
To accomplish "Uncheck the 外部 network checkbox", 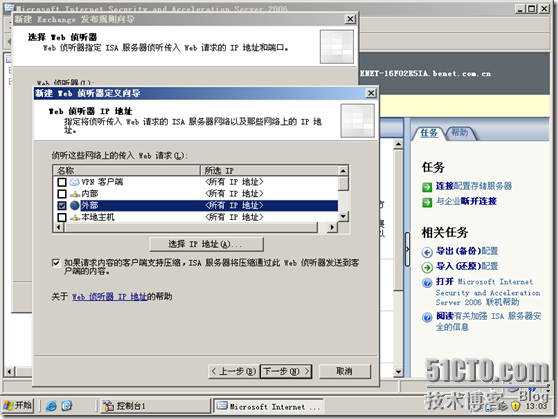I will [62, 206].
